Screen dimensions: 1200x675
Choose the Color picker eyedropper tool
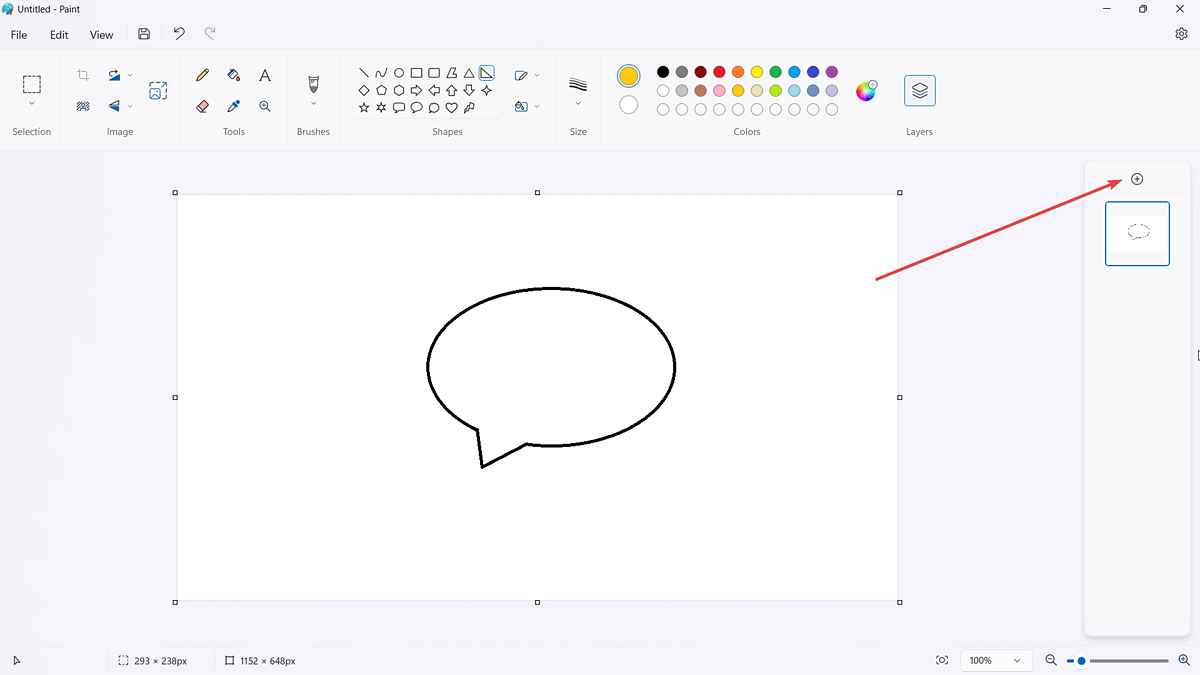(233, 105)
